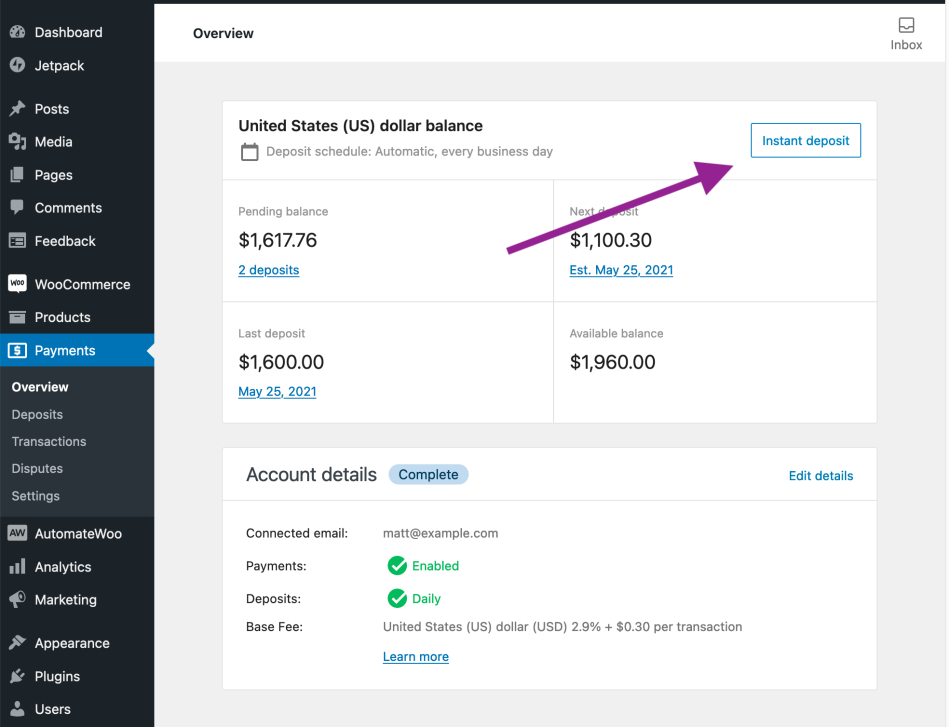This screenshot has width=949, height=727.
Task: Click the Jetpack lightning icon
Action: (x=17, y=65)
